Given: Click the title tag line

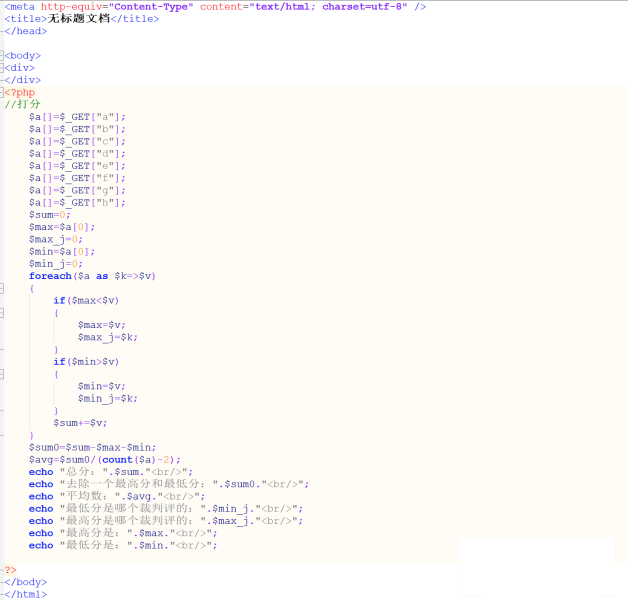Looking at the screenshot, I should coord(82,18).
